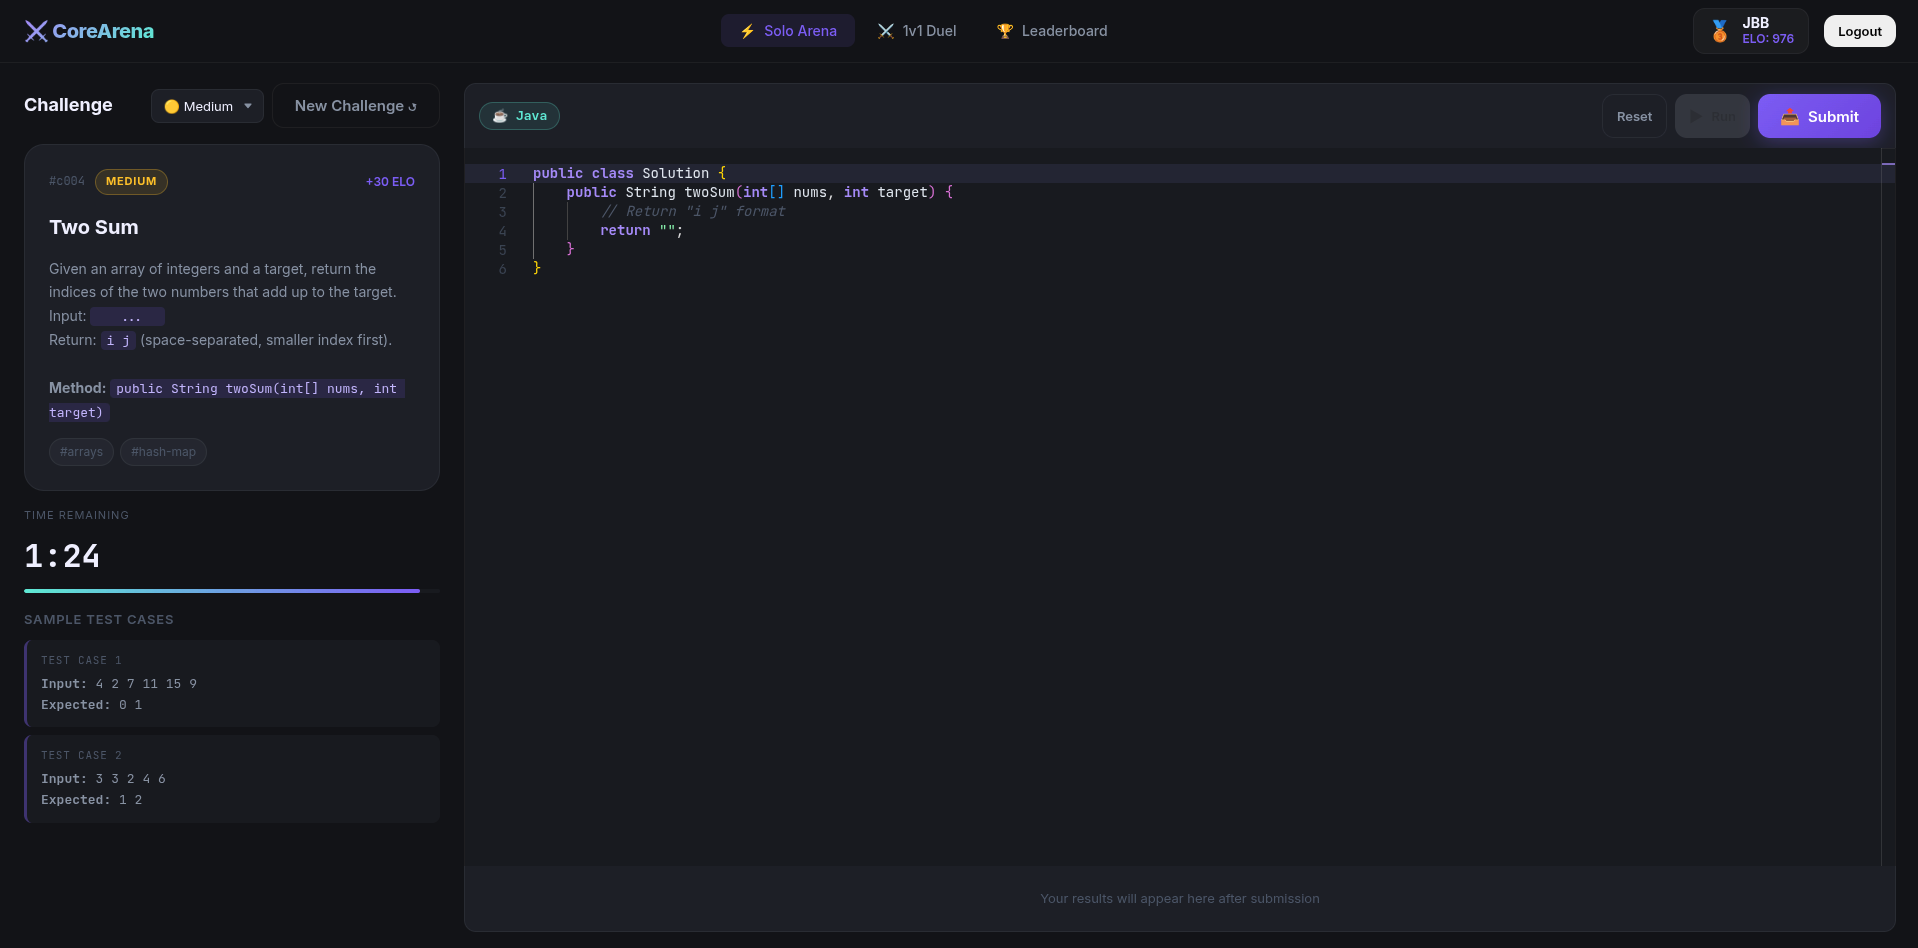Click line number 6 in the editor gutter
This screenshot has width=1918, height=948.
(502, 269)
